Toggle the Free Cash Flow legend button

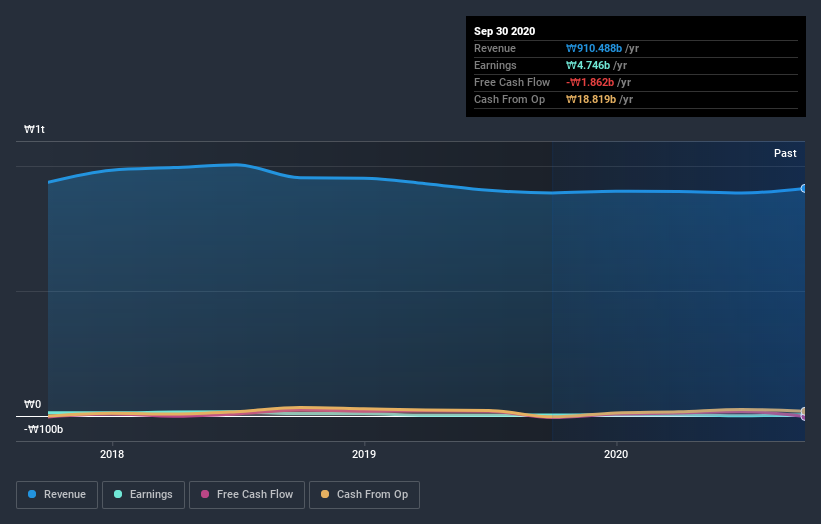247,495
